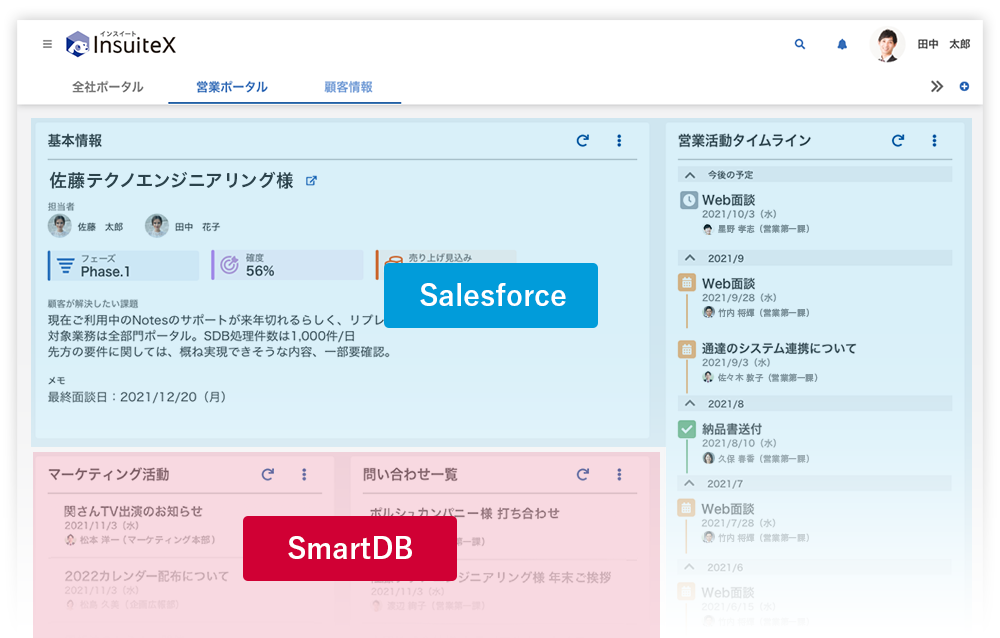Open 通達のシステム連携について entry
The height and width of the screenshot is (638, 1000).
(779, 348)
